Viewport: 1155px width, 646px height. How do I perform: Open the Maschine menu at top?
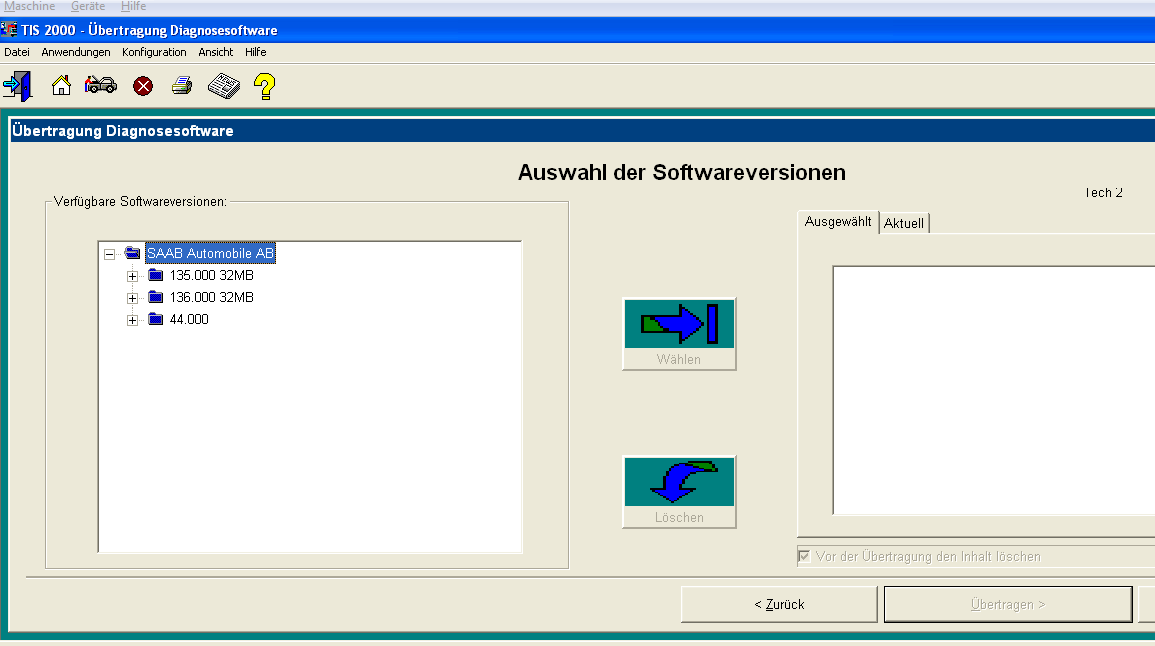point(29,7)
